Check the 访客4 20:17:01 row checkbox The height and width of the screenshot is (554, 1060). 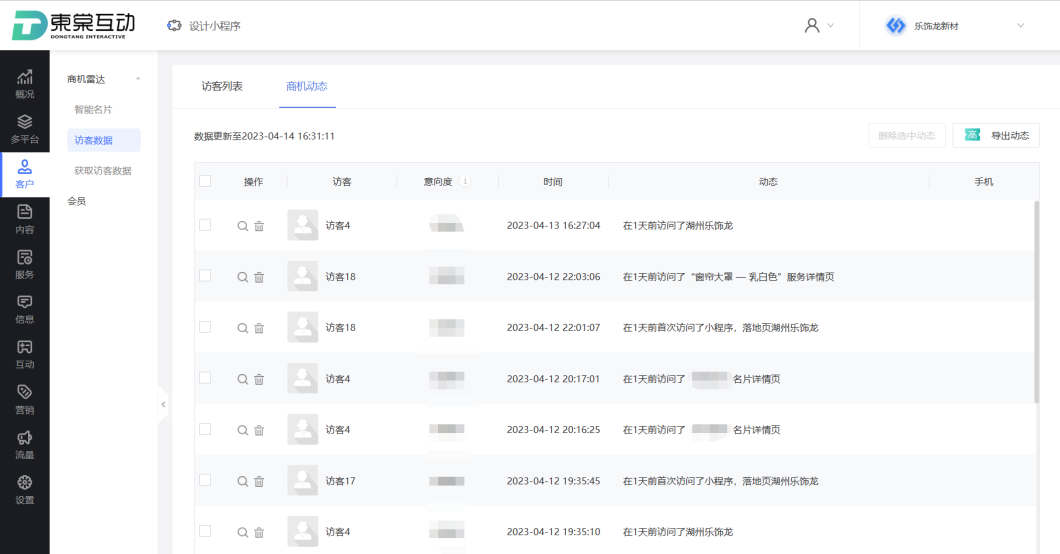(x=205, y=378)
